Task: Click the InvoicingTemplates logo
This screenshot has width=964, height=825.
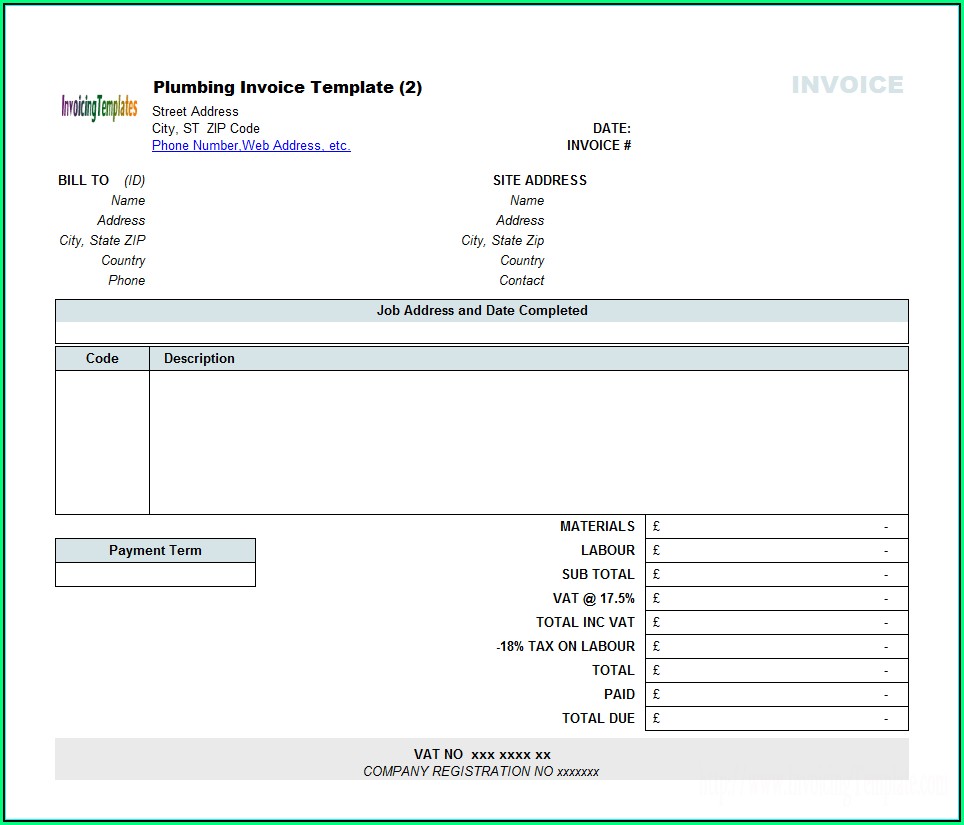Action: (99, 108)
